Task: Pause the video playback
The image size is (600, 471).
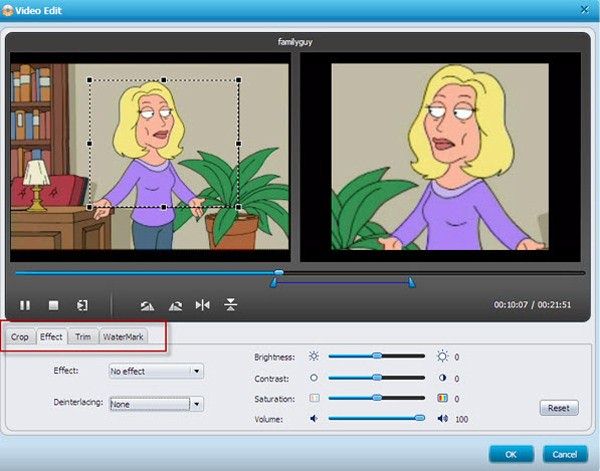Action: pyautogui.click(x=25, y=305)
